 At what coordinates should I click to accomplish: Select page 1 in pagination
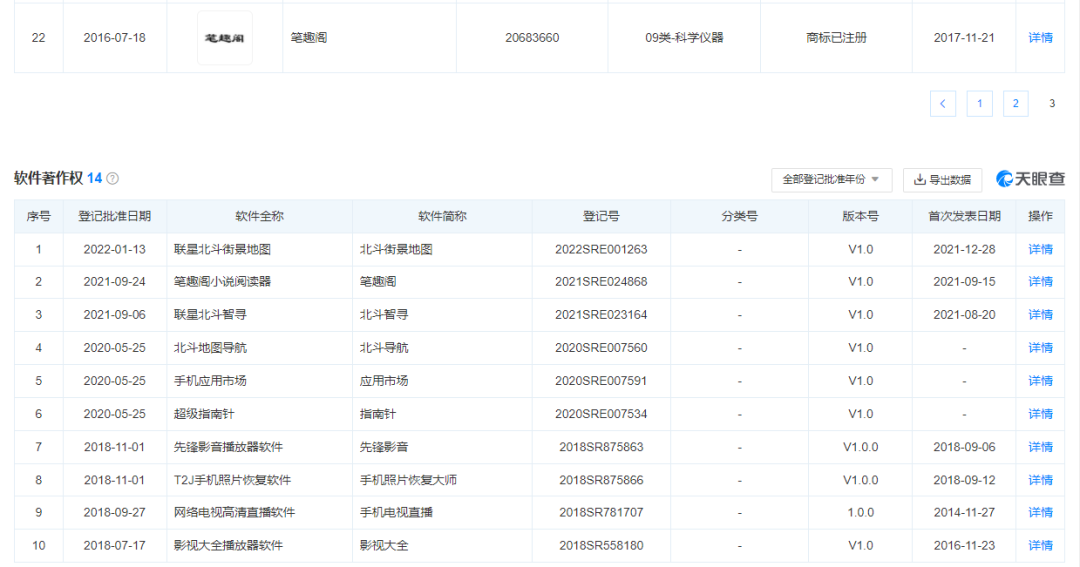[x=979, y=104]
